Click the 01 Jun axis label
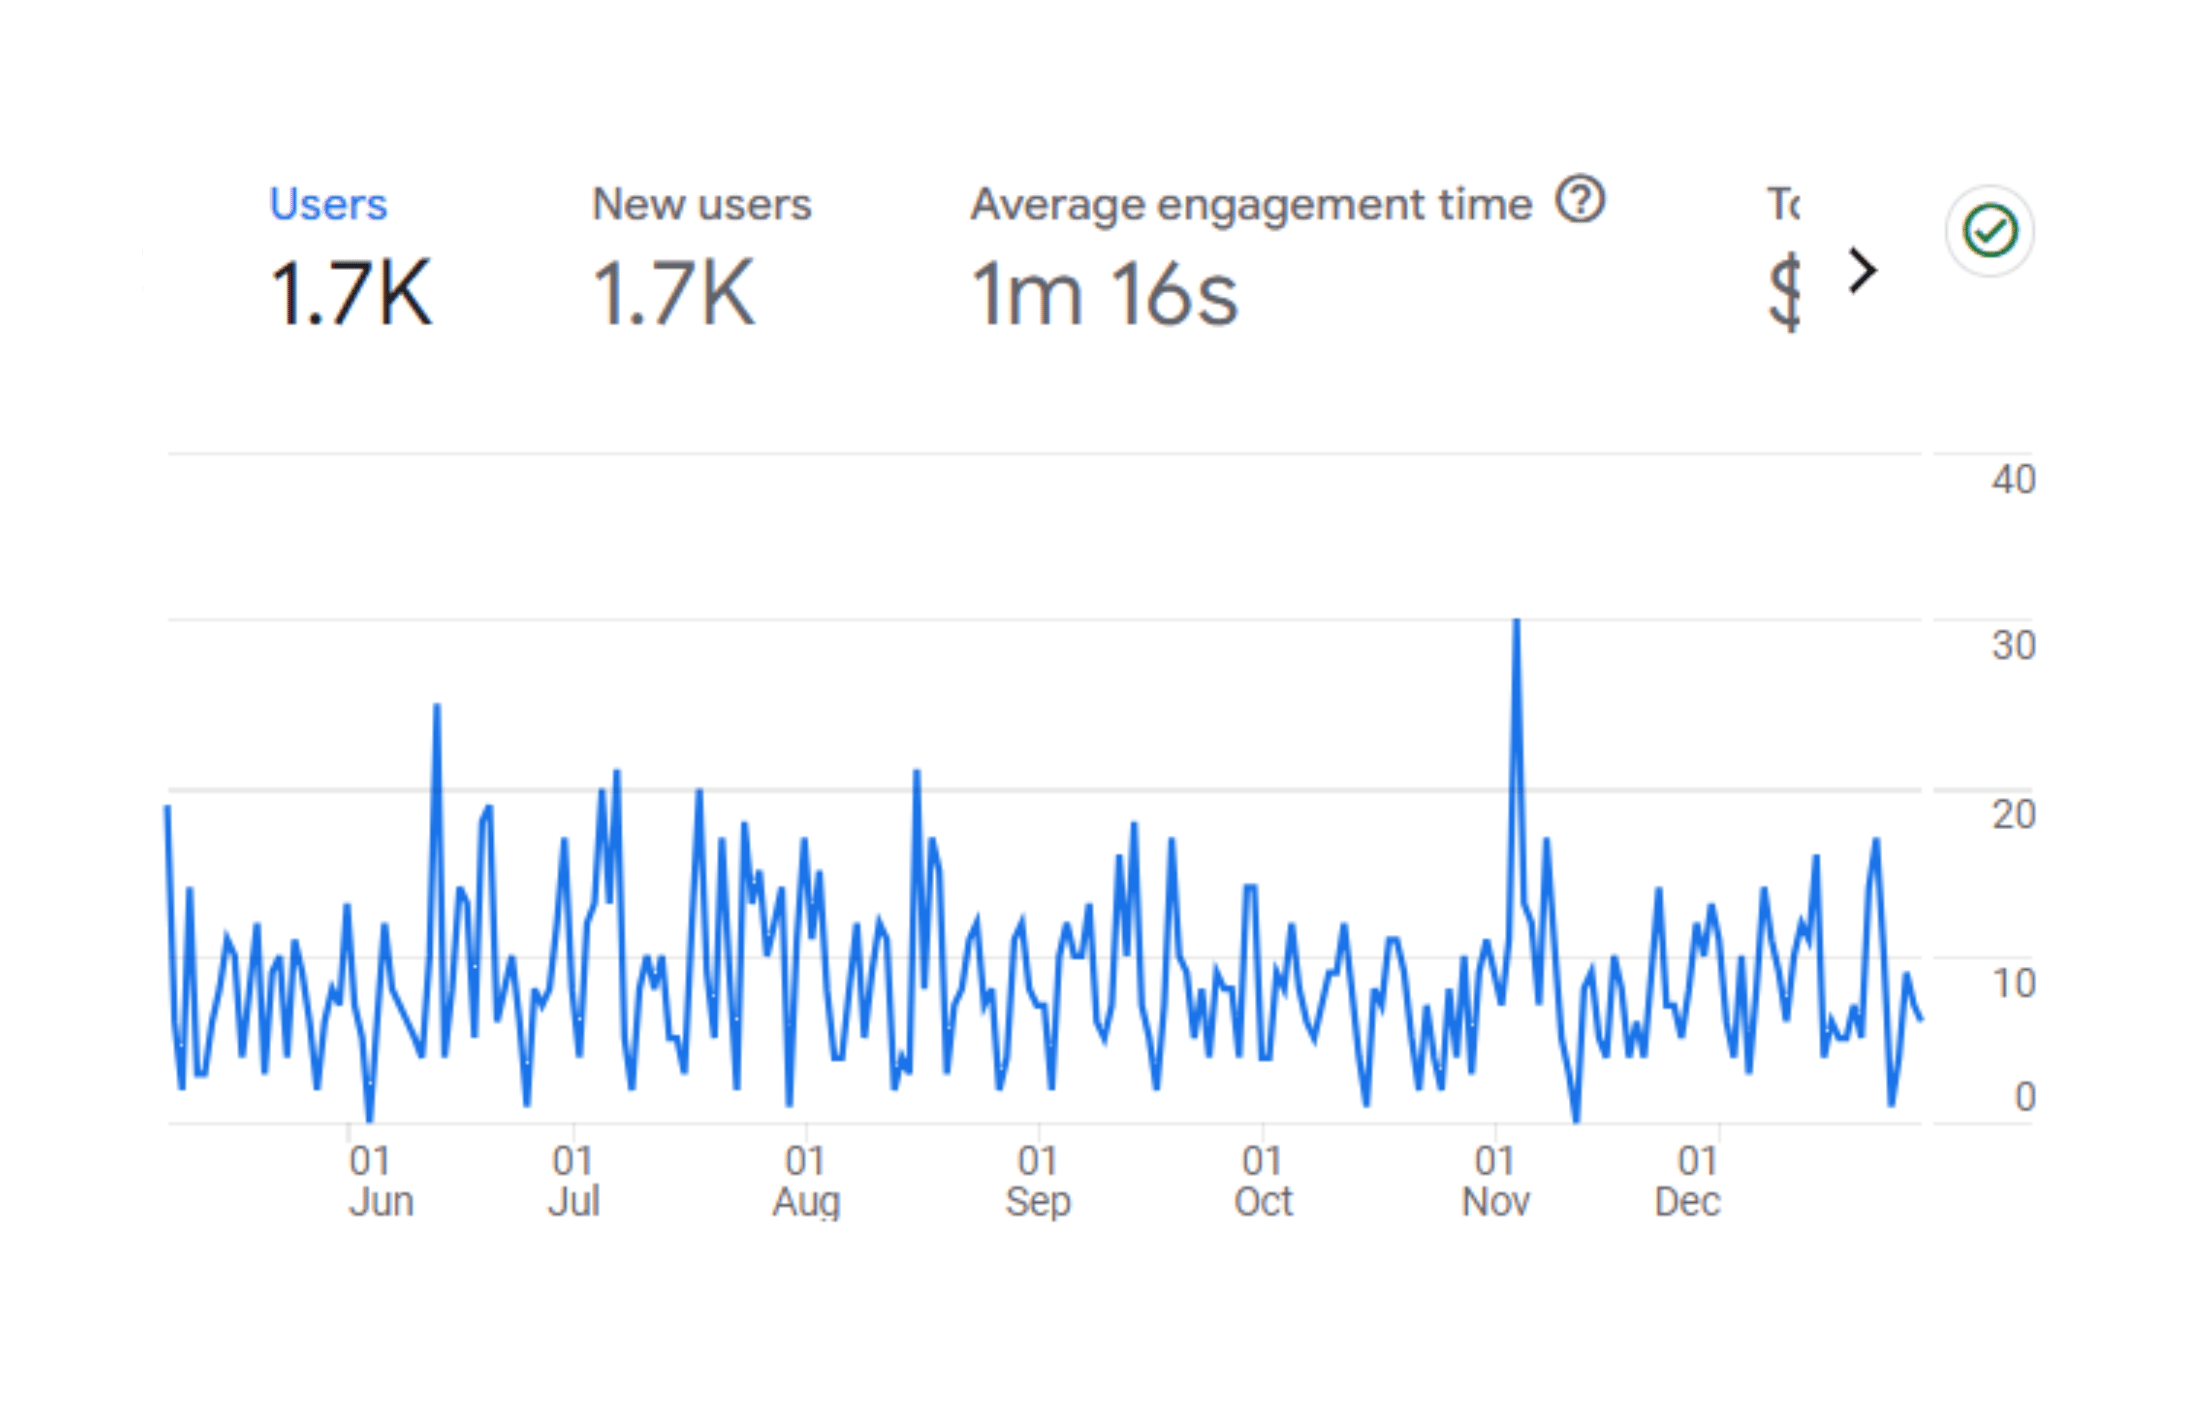 (x=381, y=1181)
